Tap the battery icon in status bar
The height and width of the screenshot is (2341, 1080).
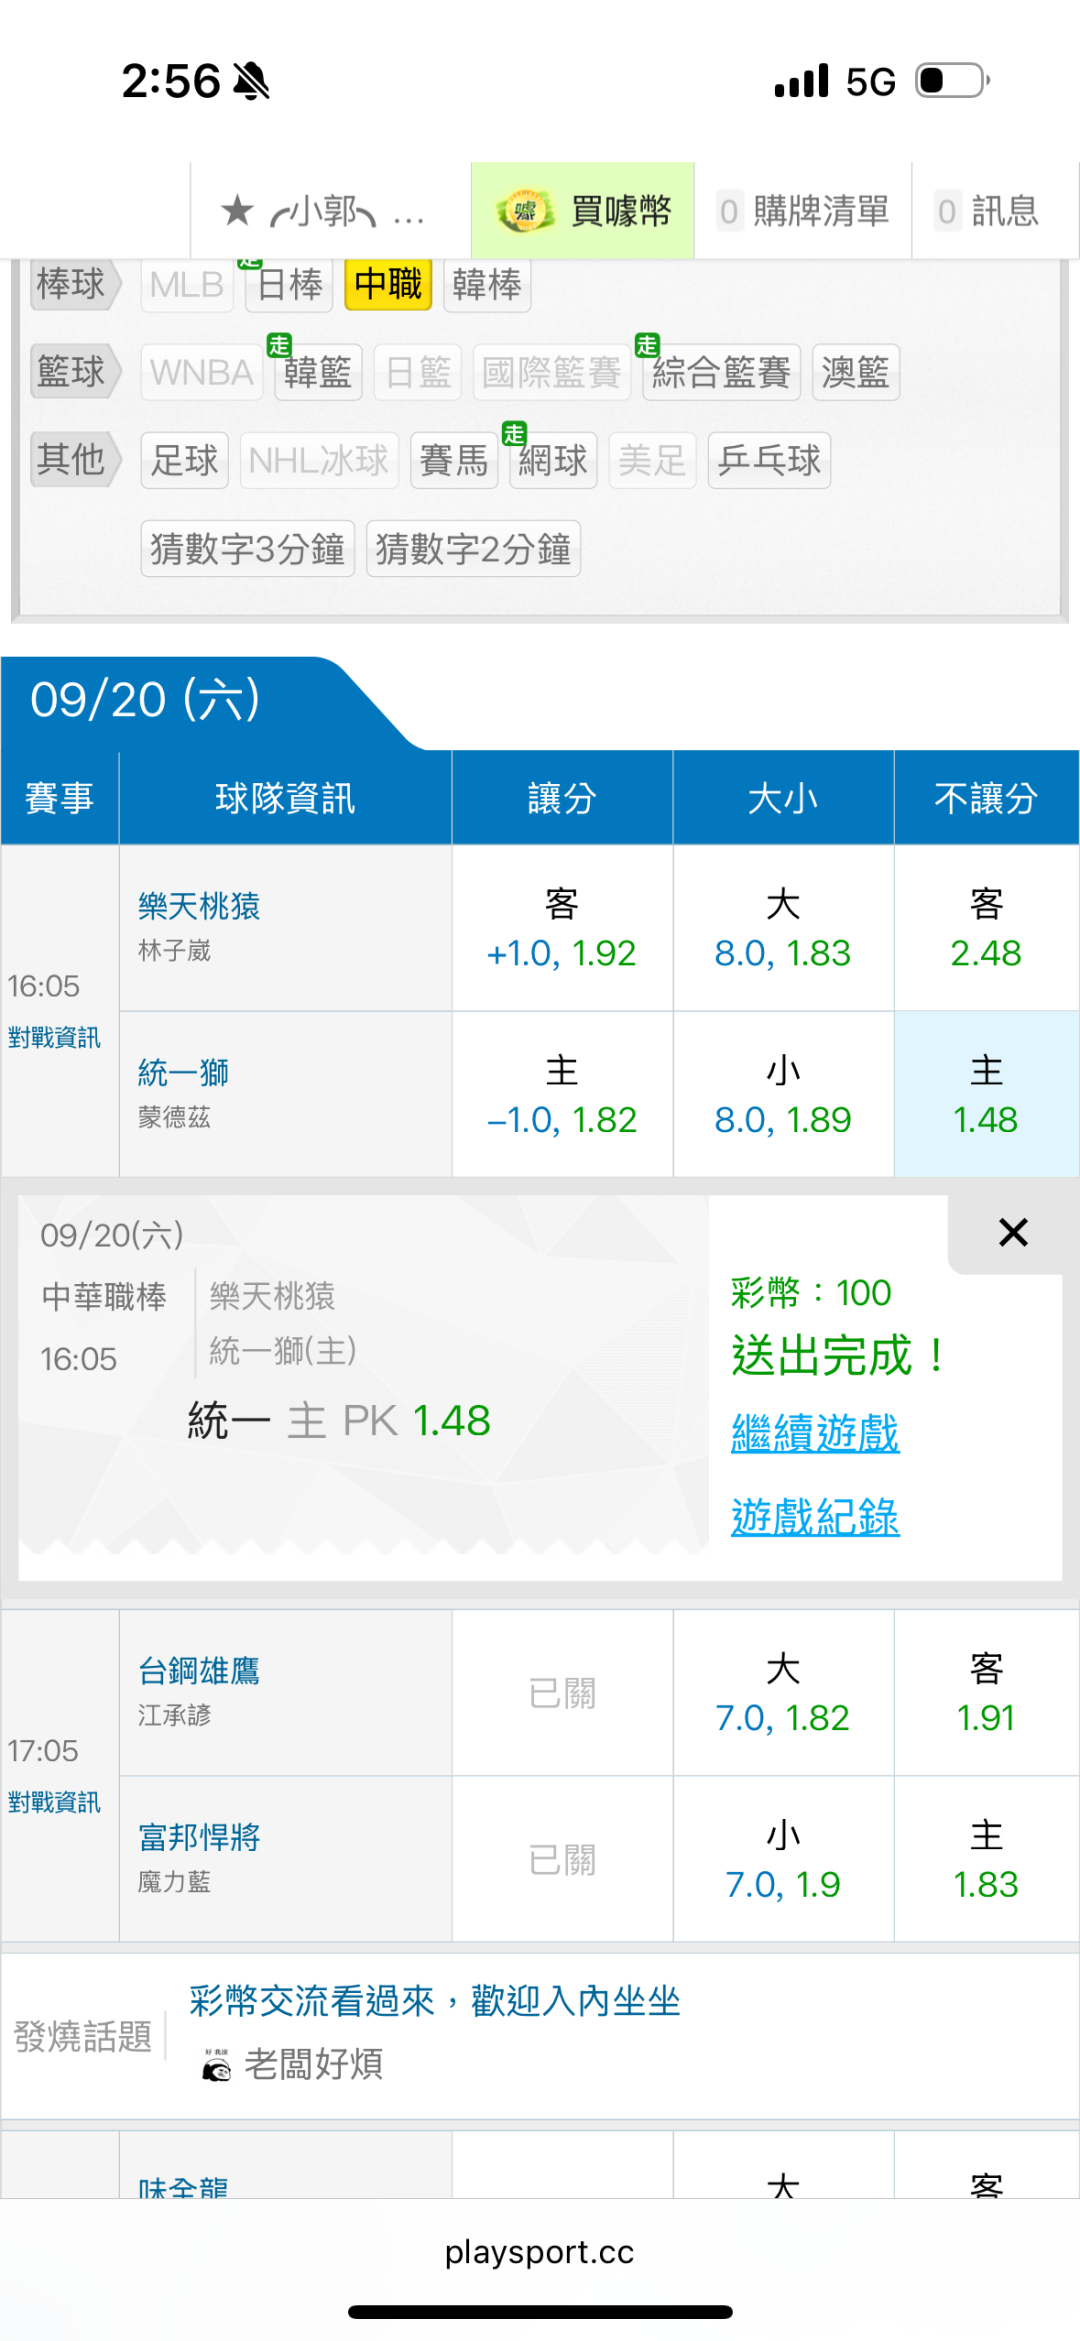(x=953, y=81)
